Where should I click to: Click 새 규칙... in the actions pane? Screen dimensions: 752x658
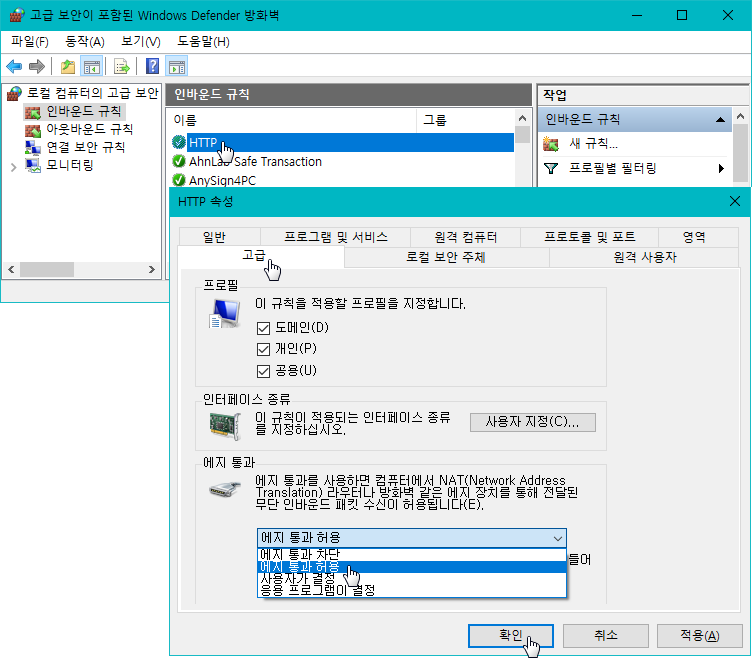pos(593,143)
